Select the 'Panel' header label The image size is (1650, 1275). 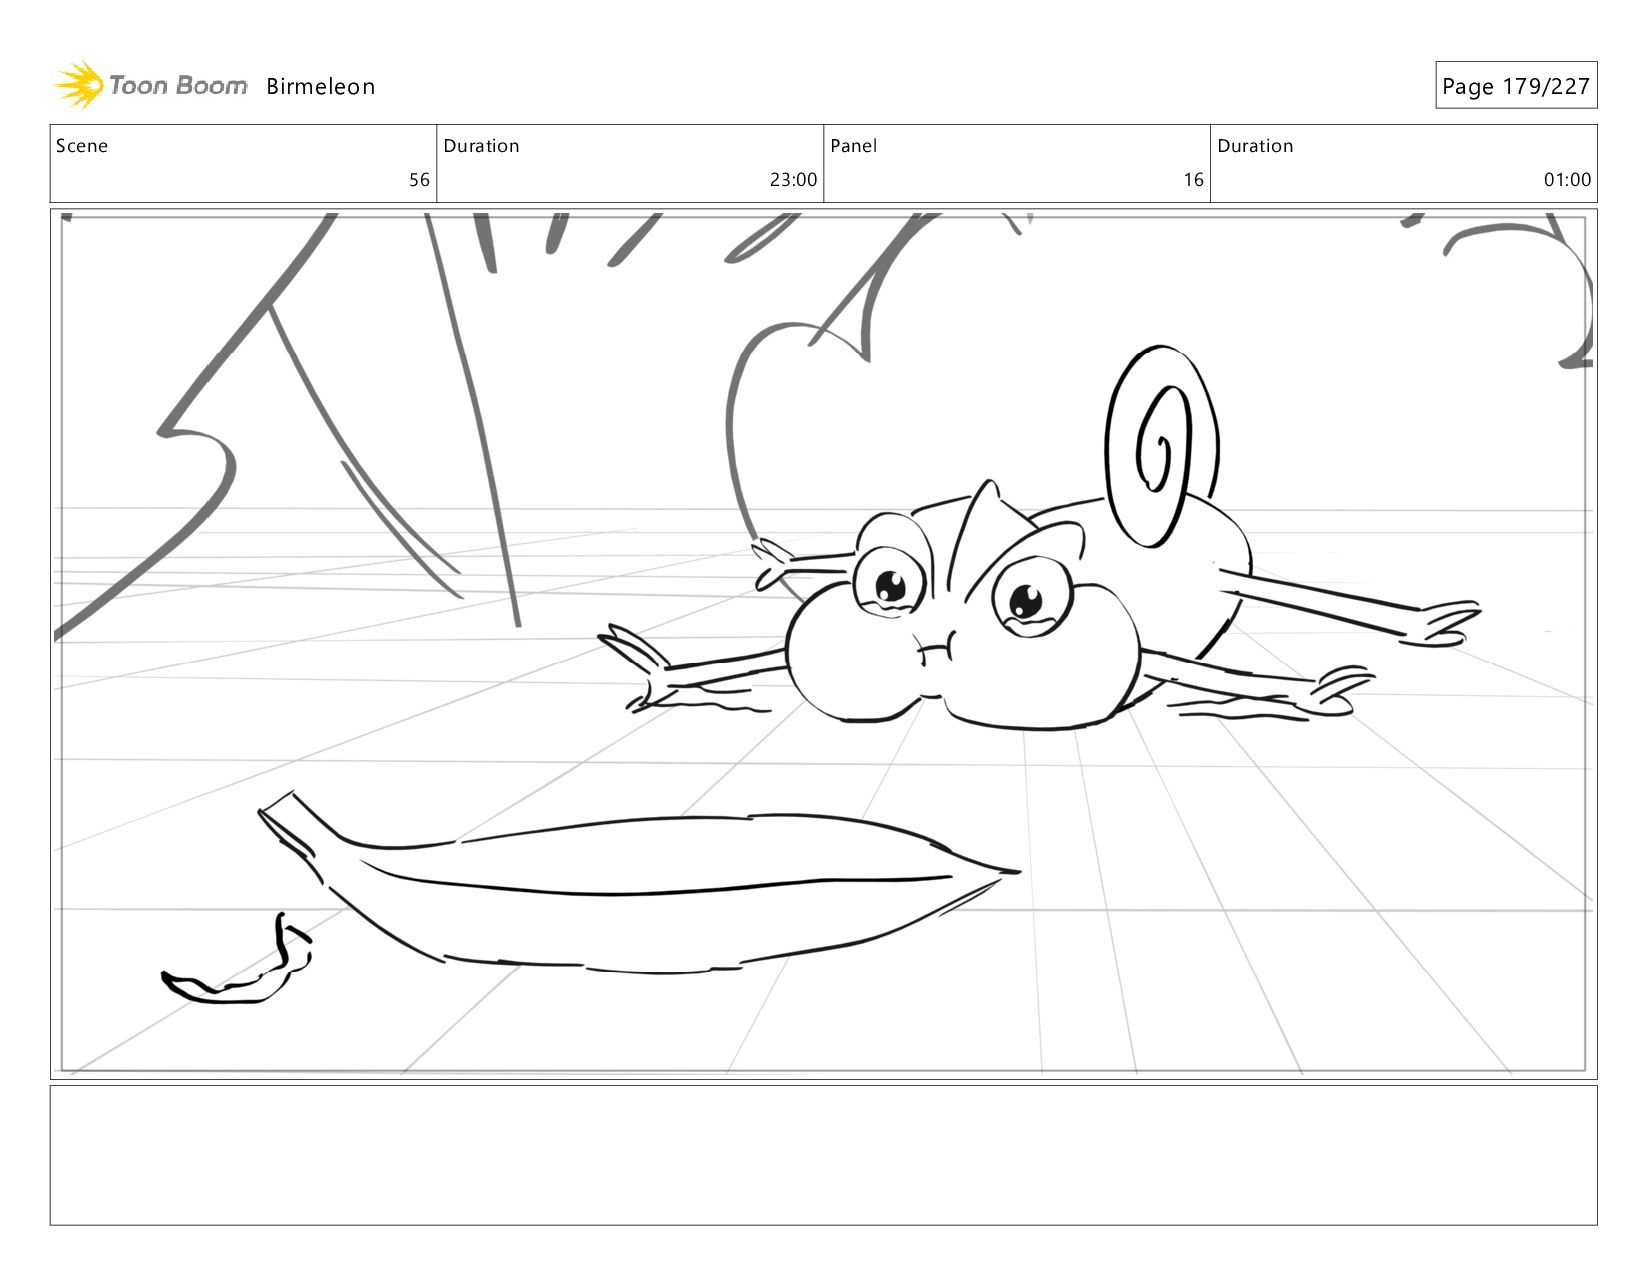(x=854, y=146)
